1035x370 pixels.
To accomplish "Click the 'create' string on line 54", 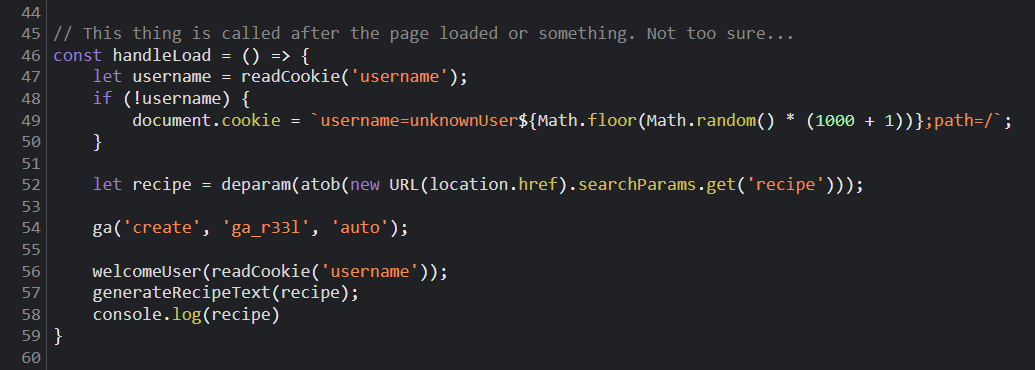I will pos(162,229).
